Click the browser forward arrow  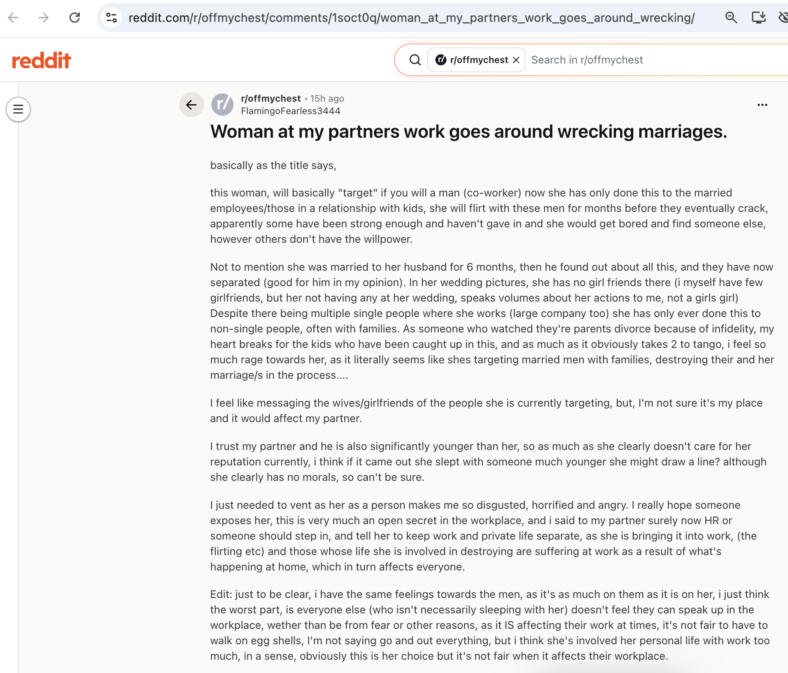coord(44,18)
